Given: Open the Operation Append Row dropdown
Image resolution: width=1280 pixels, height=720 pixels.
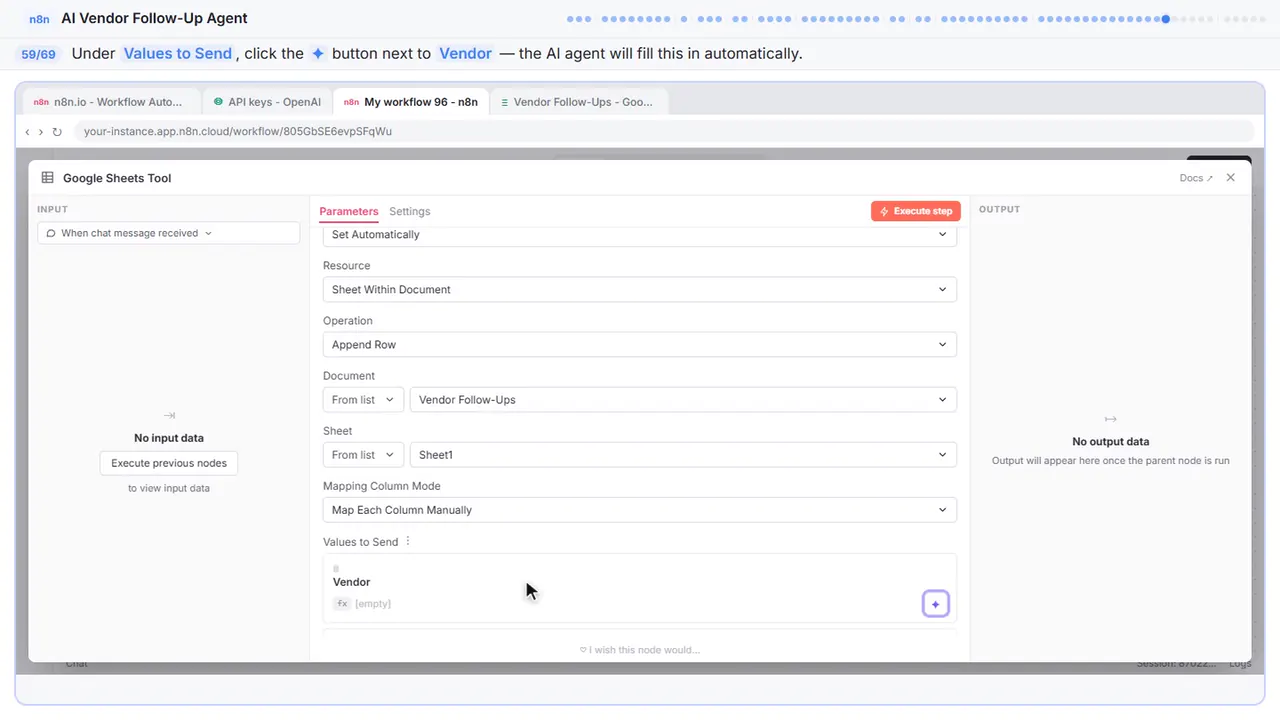Looking at the screenshot, I should (x=640, y=345).
